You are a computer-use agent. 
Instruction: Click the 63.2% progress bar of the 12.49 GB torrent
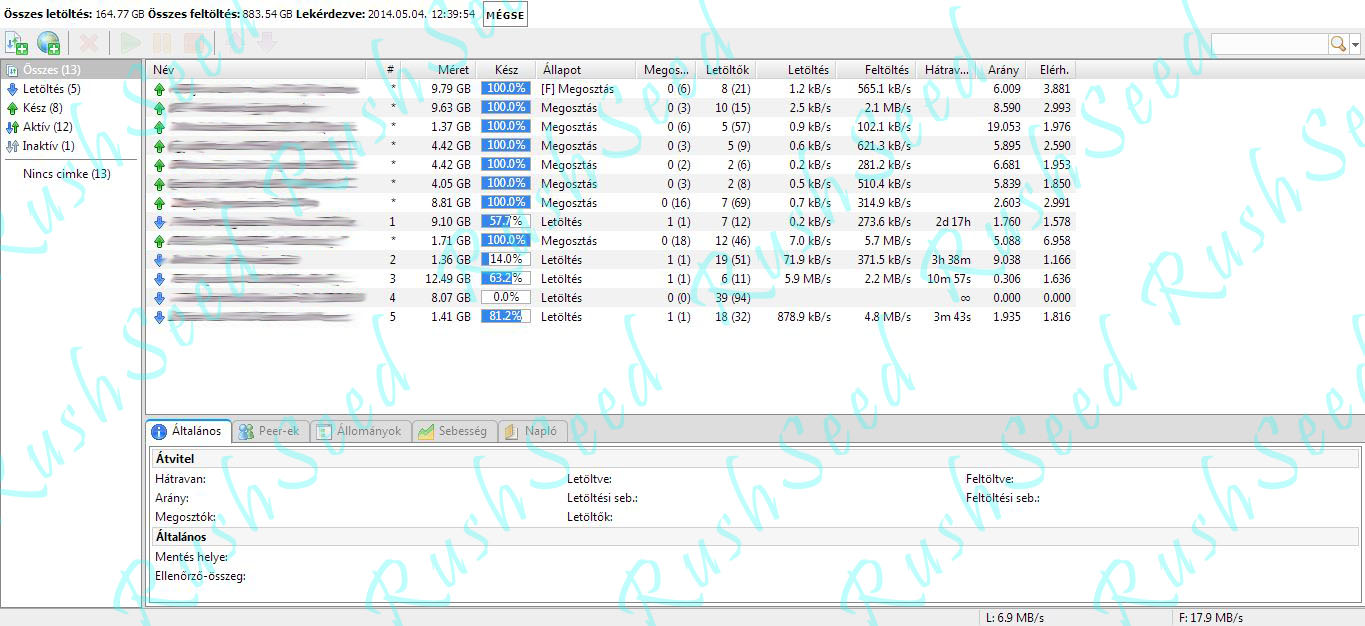(x=505, y=278)
